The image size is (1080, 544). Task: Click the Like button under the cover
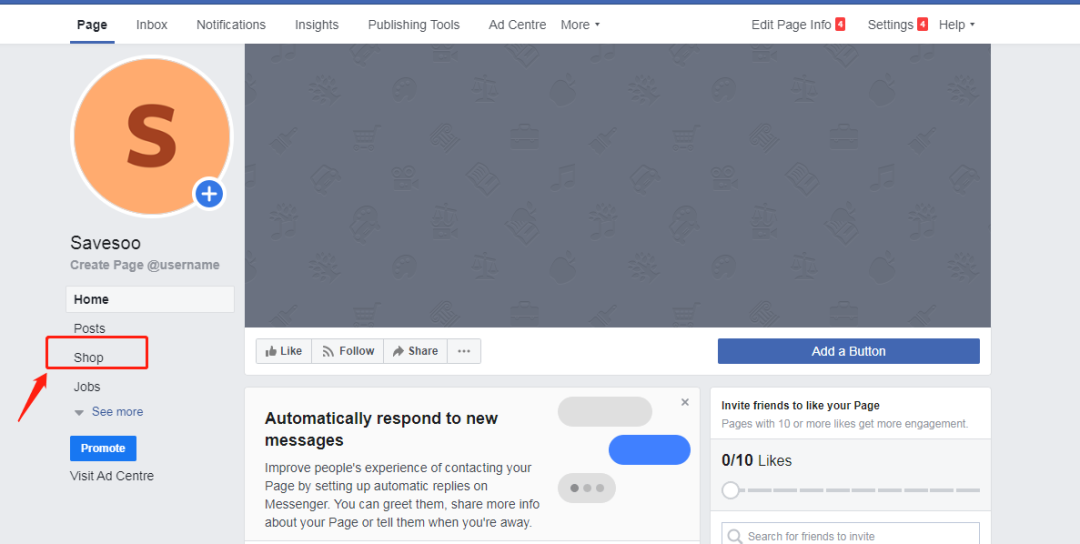point(284,351)
